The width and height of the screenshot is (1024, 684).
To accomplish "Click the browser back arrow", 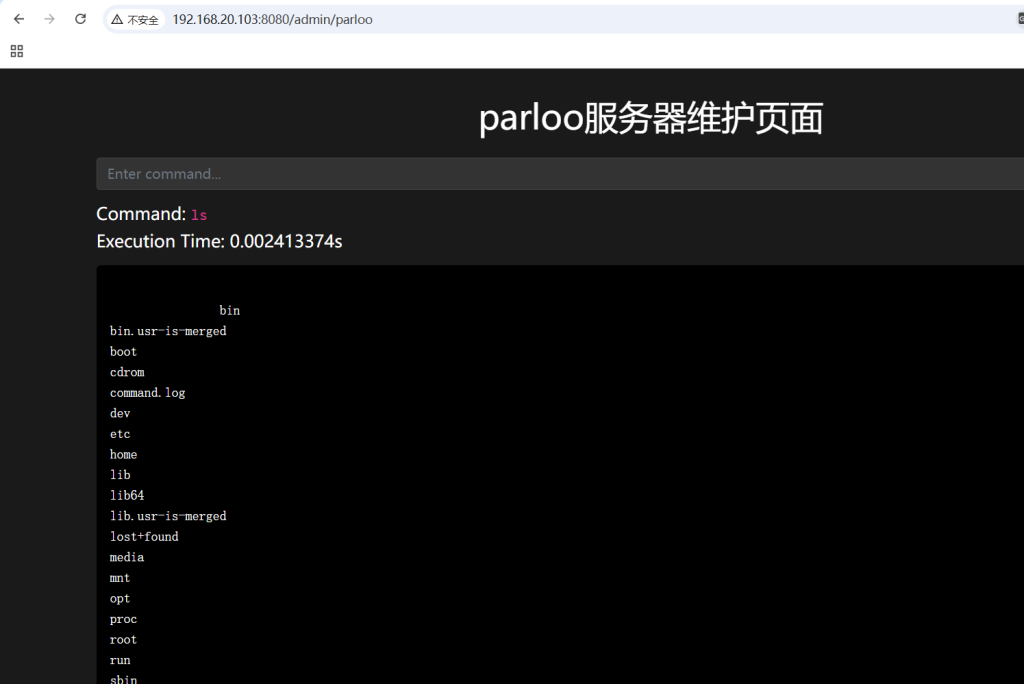I will [19, 19].
